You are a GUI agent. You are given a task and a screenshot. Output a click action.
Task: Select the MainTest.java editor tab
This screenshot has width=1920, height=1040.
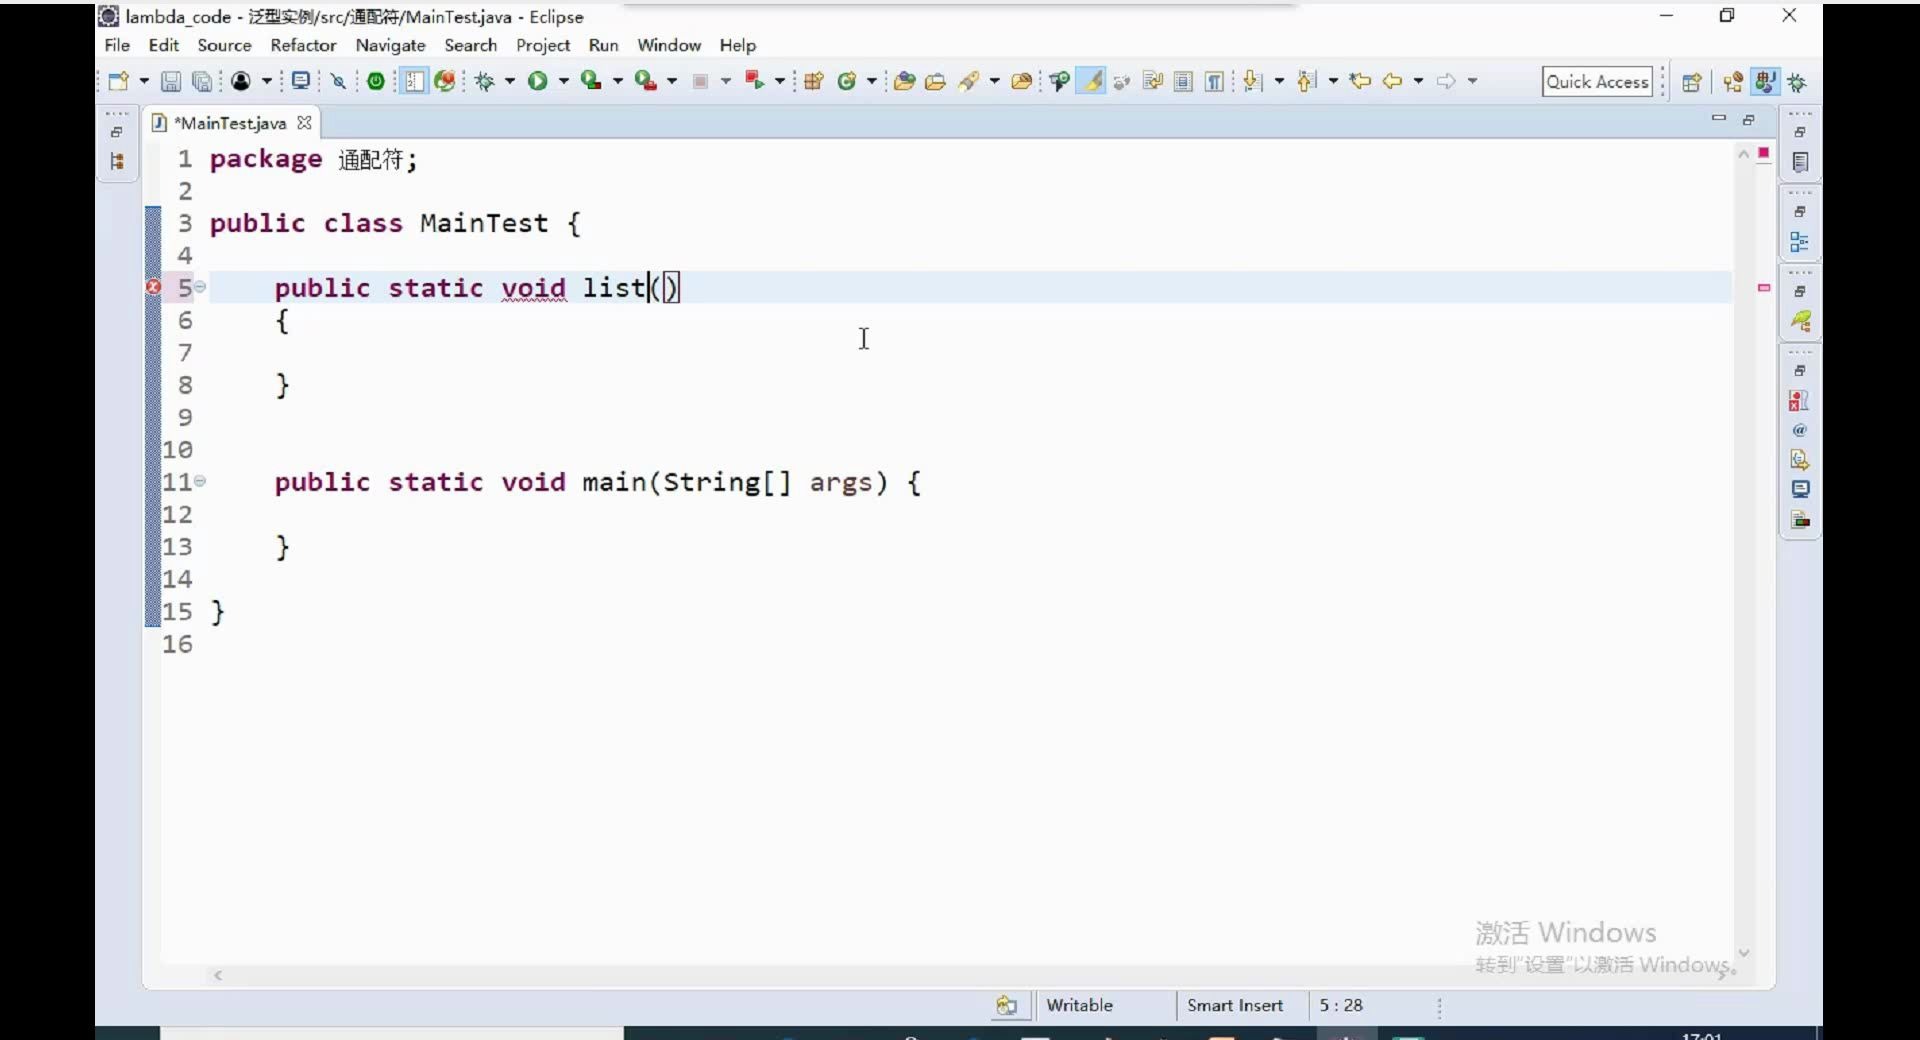pyautogui.click(x=231, y=123)
